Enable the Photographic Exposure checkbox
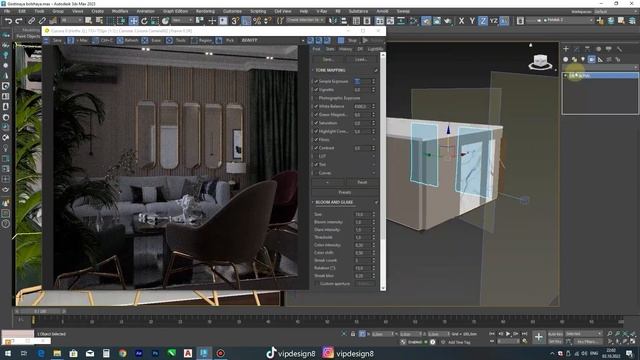Viewport: 640px width, 360px height. click(316, 98)
